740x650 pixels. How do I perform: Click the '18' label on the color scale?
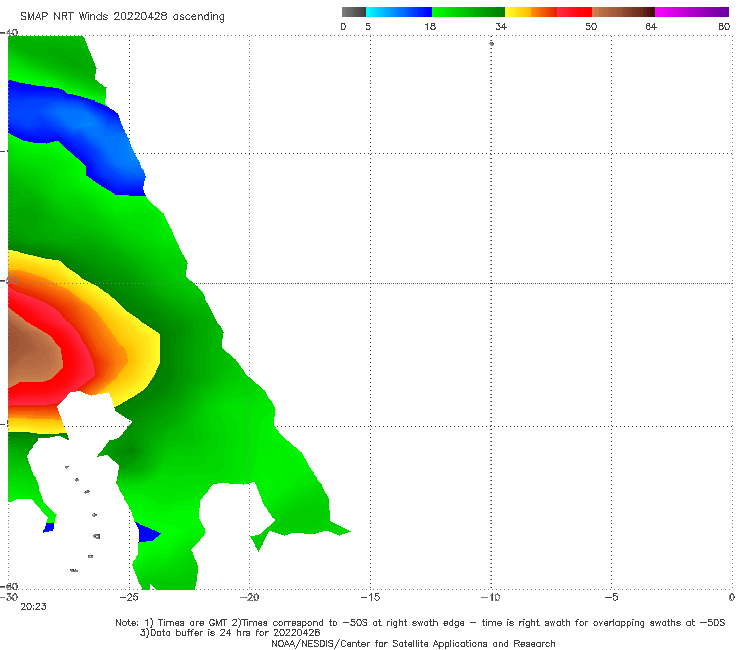tap(430, 26)
